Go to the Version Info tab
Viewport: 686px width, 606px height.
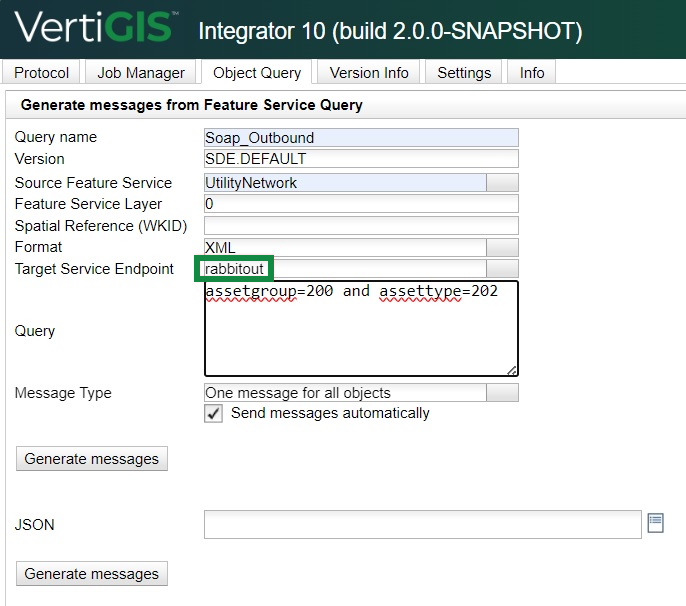click(x=369, y=72)
